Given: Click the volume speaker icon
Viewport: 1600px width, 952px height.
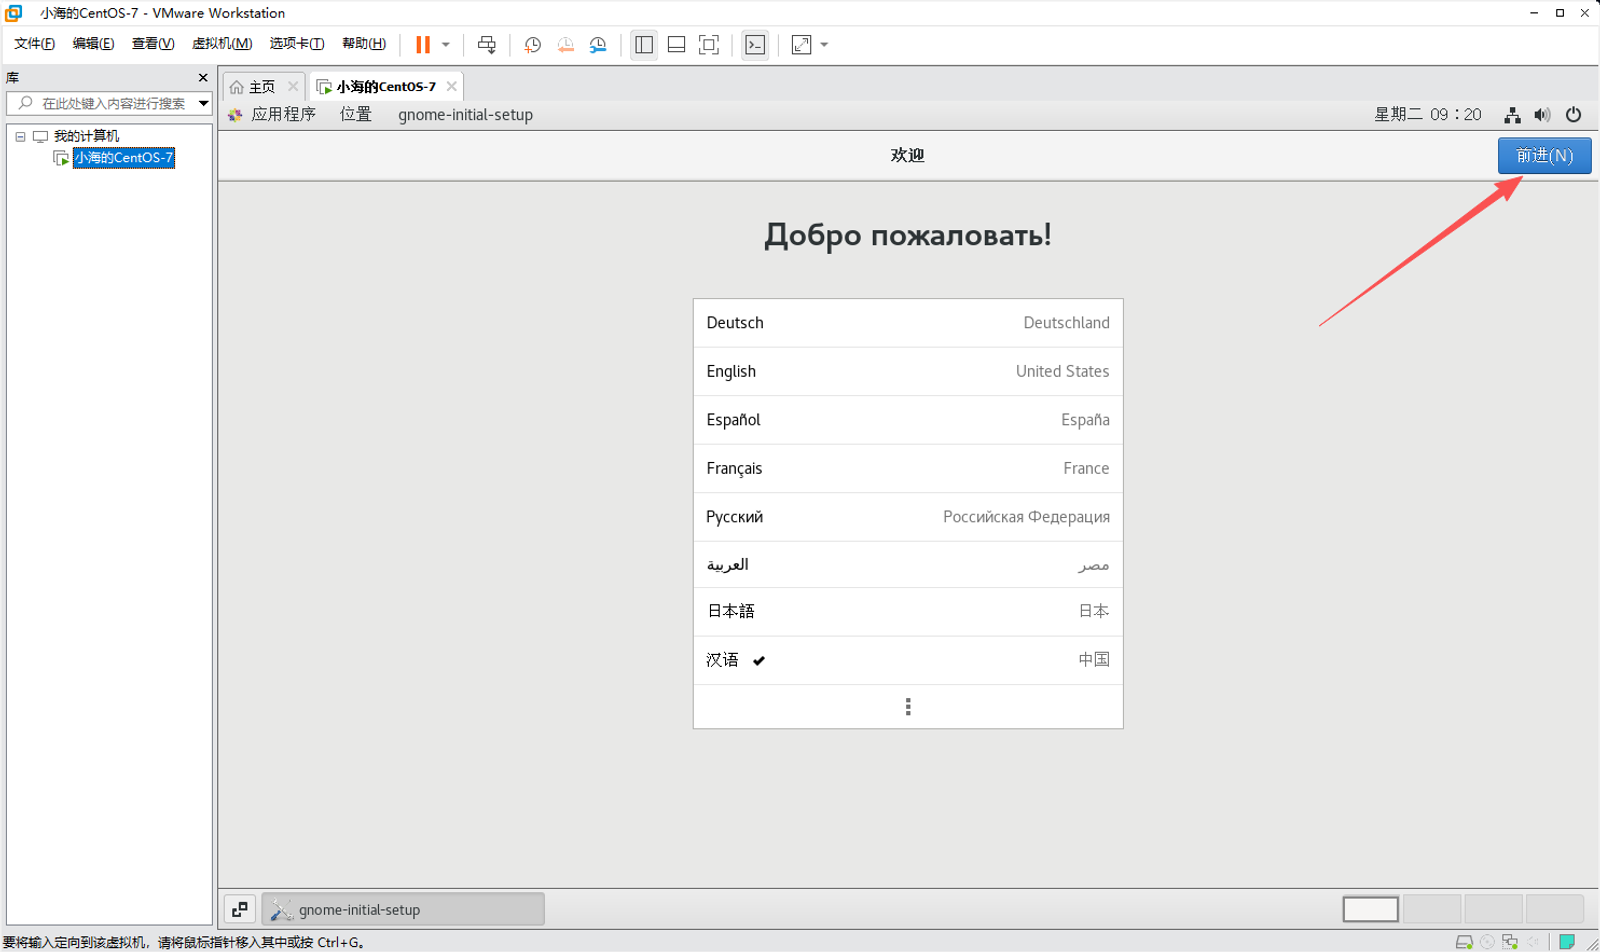Looking at the screenshot, I should click(x=1542, y=115).
